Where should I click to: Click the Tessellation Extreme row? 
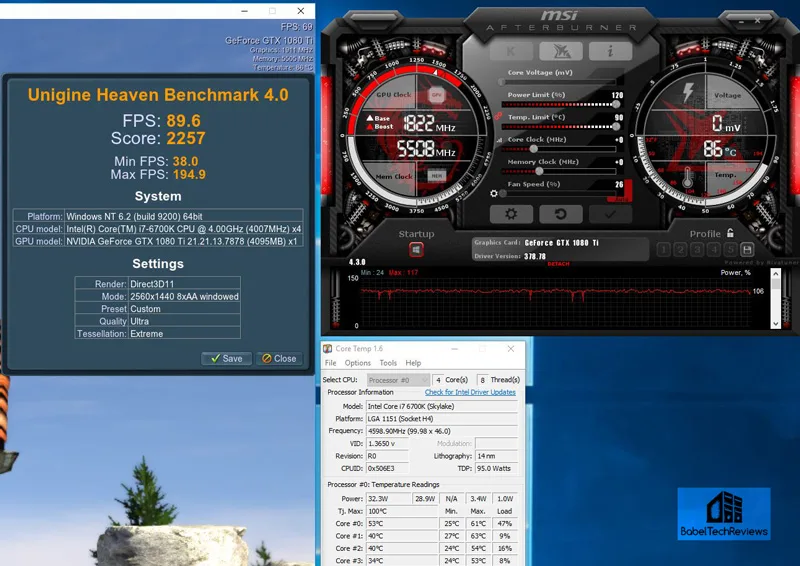(158, 334)
